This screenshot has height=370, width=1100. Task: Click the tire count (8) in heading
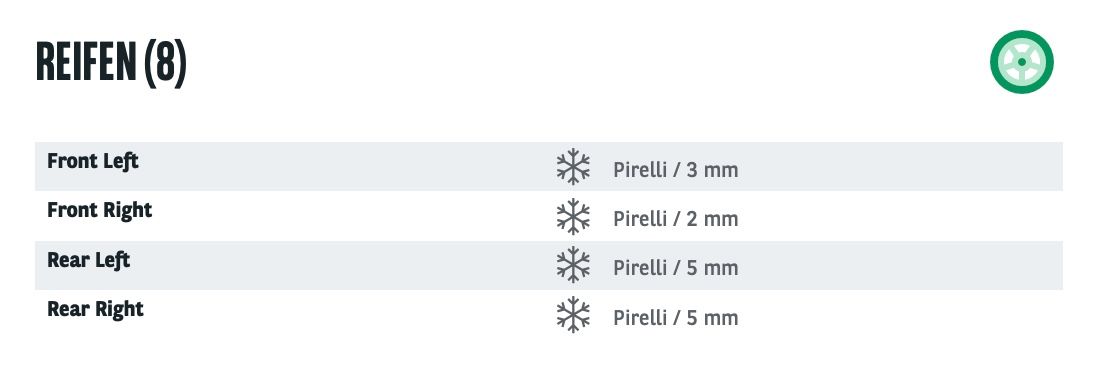pyautogui.click(x=166, y=63)
